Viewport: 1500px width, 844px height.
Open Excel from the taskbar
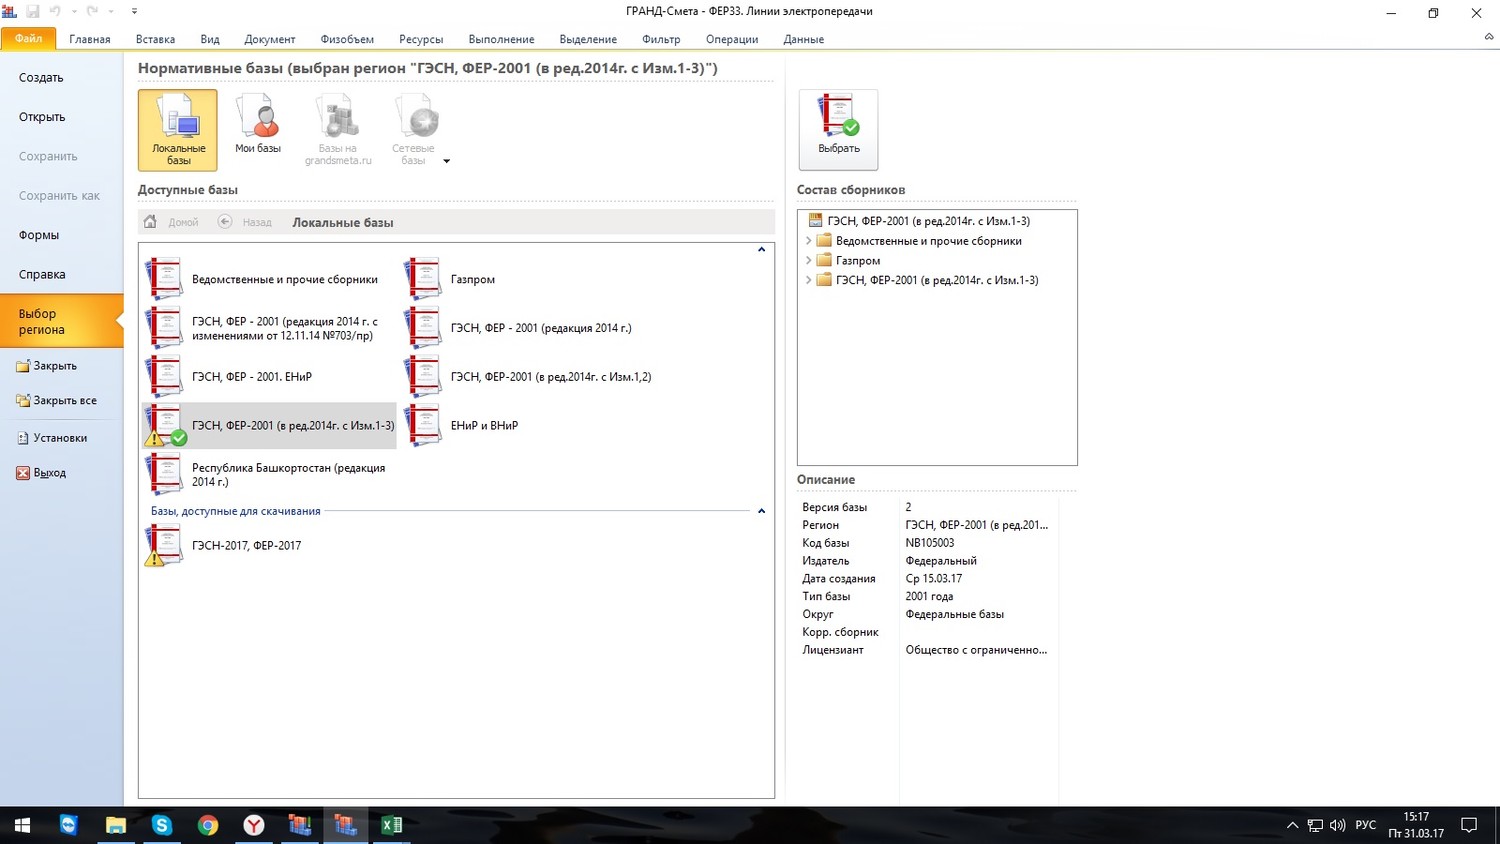tap(391, 825)
